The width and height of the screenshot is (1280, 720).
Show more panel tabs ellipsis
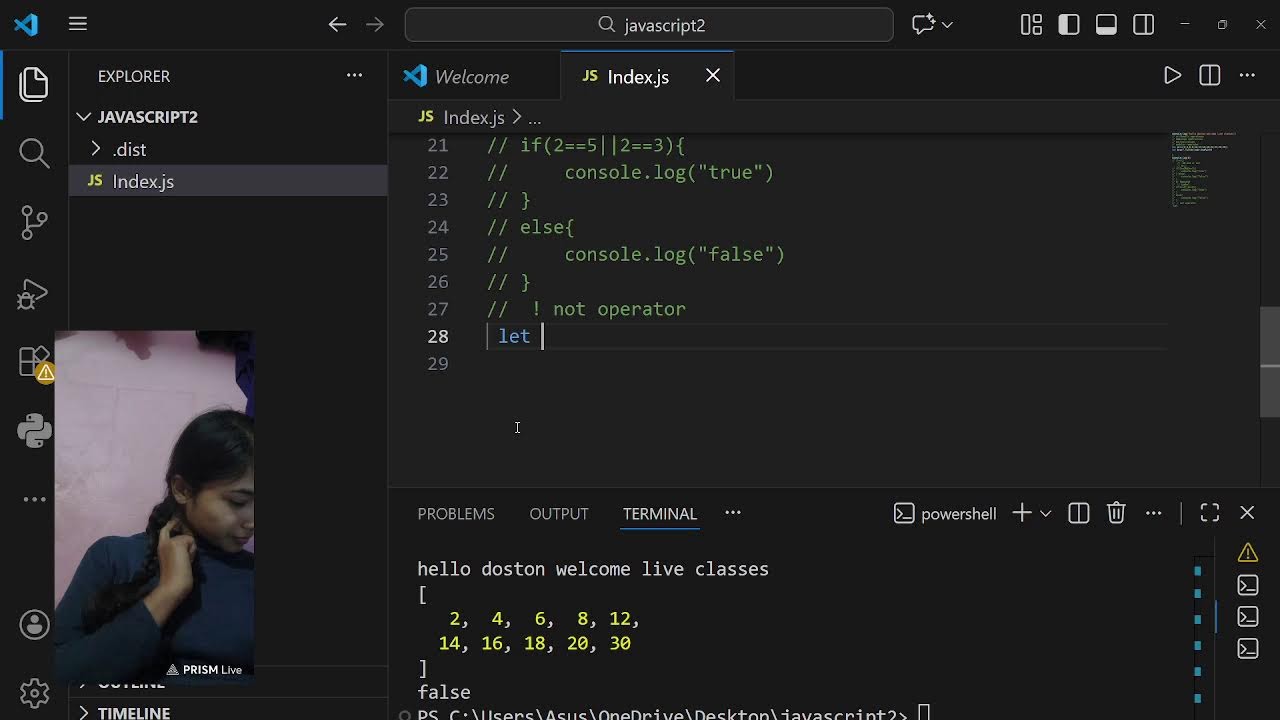[733, 513]
